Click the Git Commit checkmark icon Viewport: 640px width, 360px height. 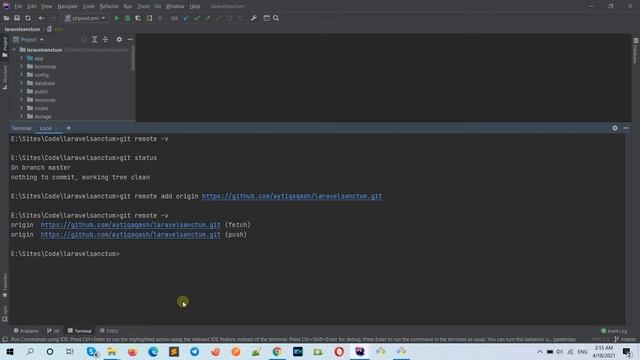pyautogui.click(x=197, y=18)
